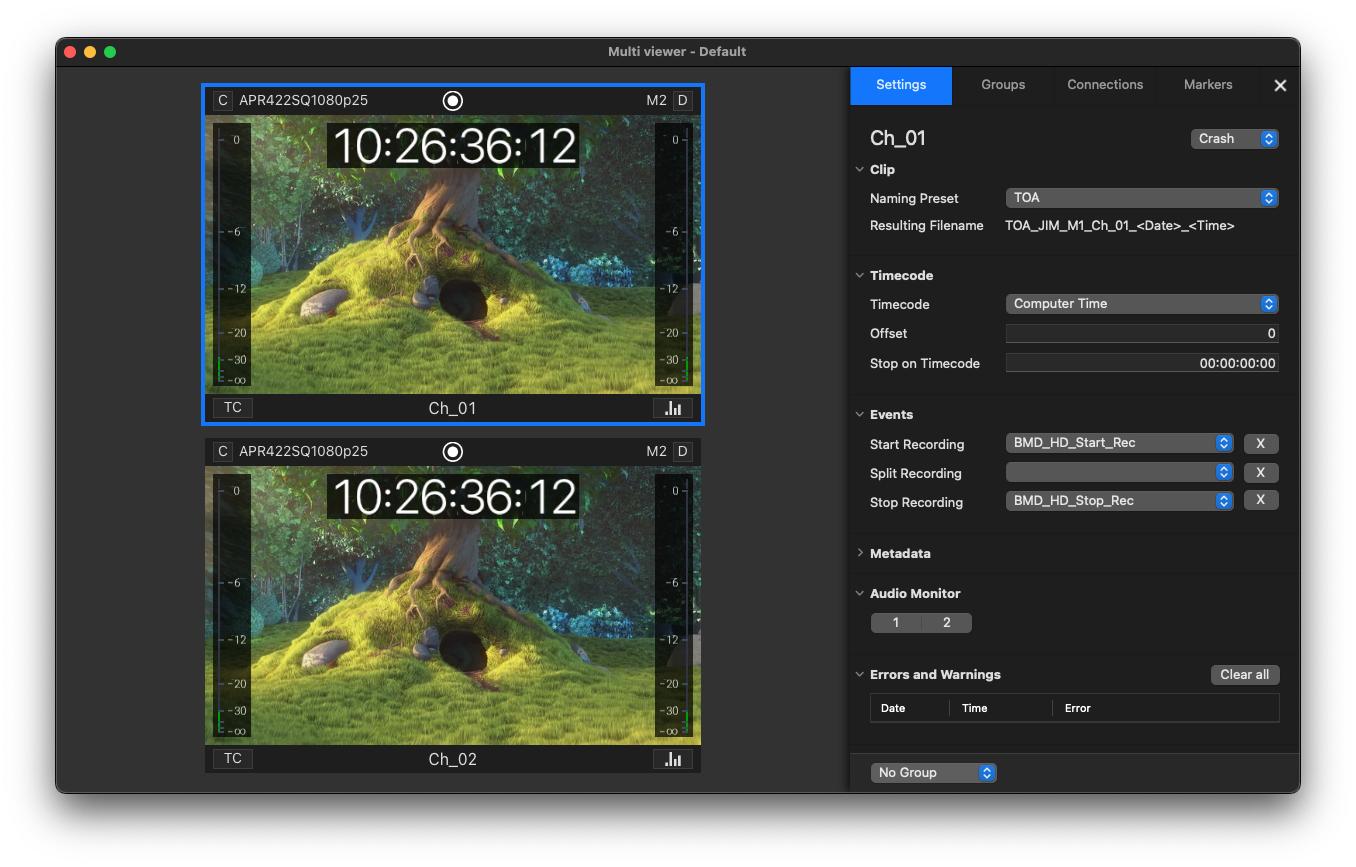The height and width of the screenshot is (867, 1356).
Task: Open the Split Recording event dropdown
Action: (1119, 472)
